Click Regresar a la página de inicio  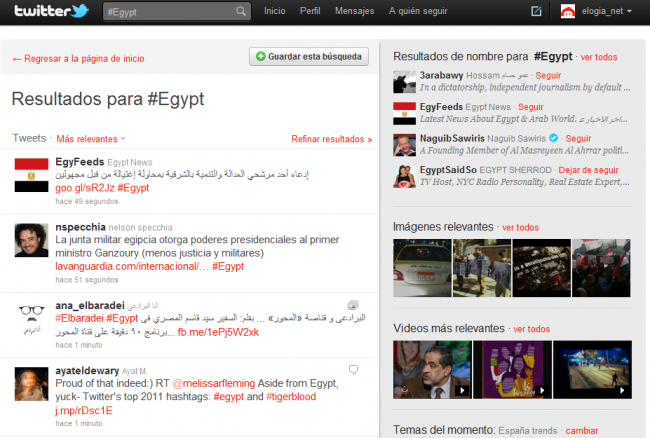click(78, 58)
